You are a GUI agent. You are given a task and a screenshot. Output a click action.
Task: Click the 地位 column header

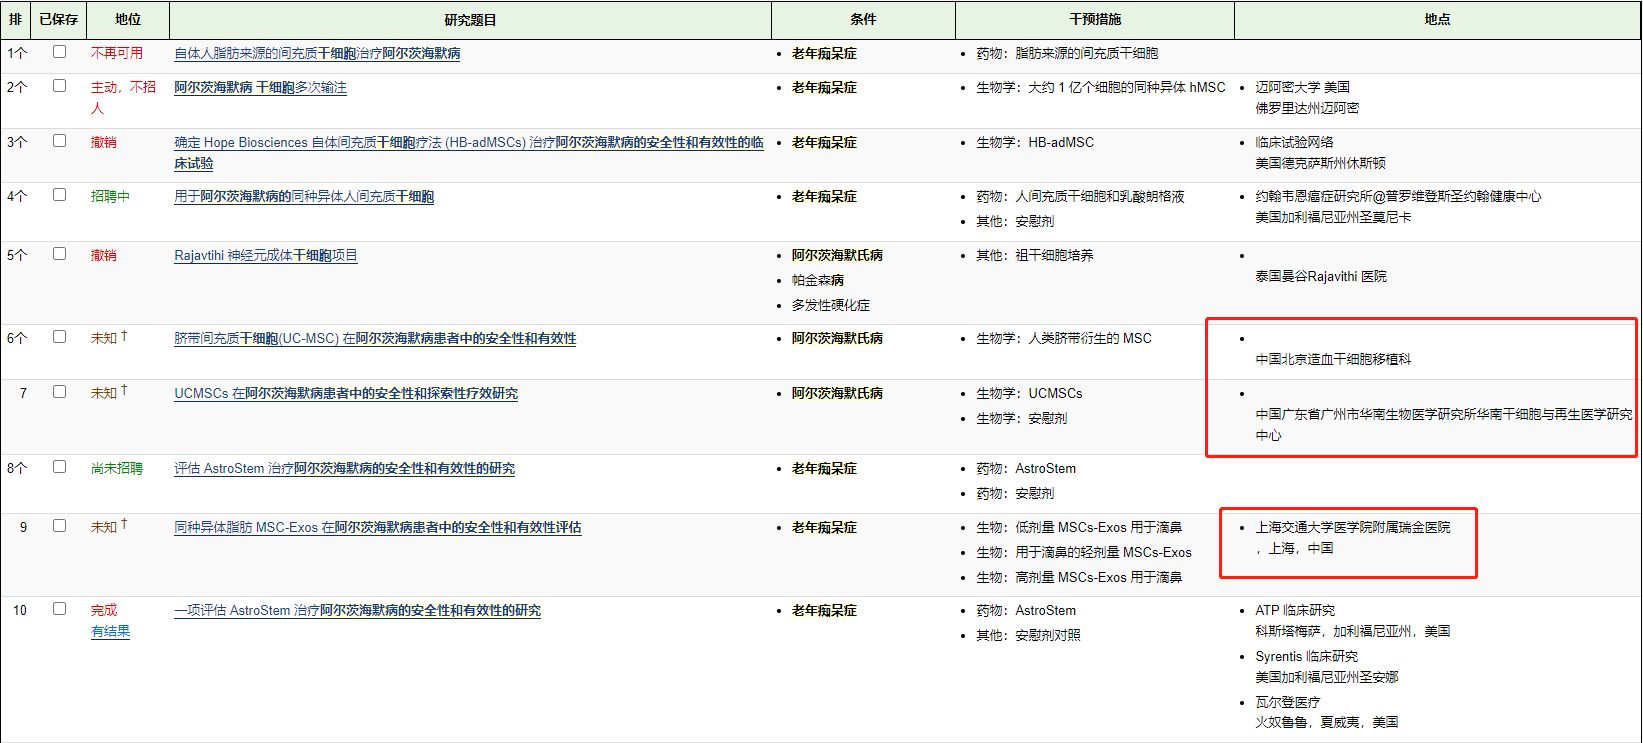tap(128, 20)
